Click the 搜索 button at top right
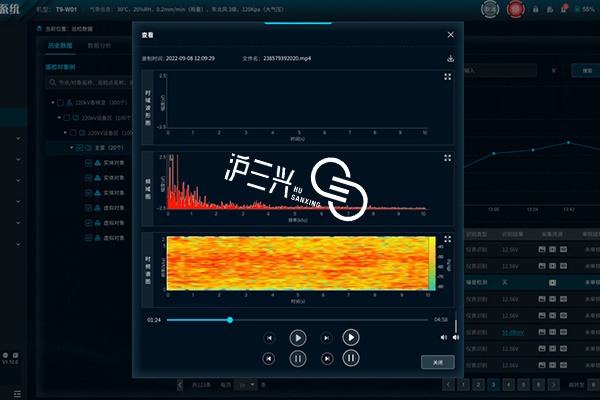This screenshot has width=600, height=400. 587,71
